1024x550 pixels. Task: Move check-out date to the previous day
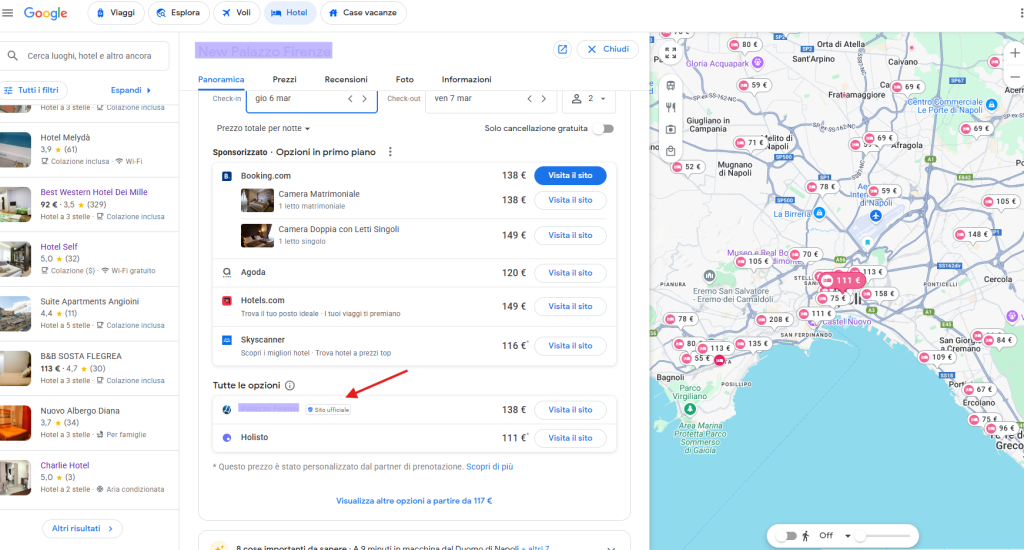point(529,99)
